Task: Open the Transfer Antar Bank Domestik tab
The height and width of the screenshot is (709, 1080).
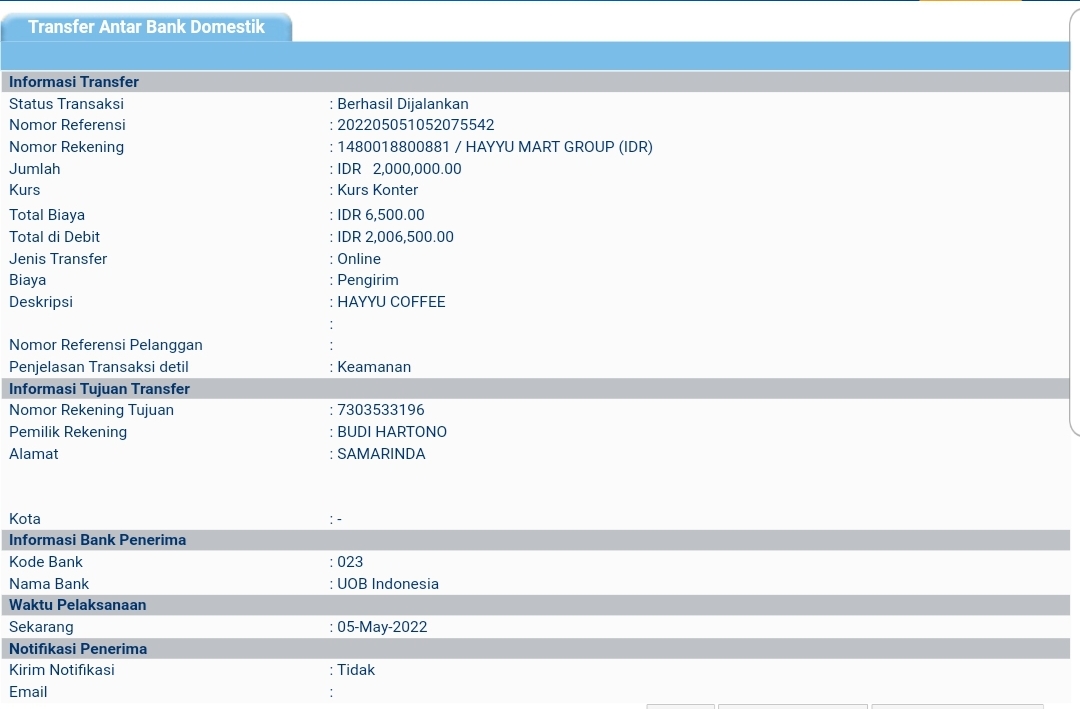Action: click(146, 27)
